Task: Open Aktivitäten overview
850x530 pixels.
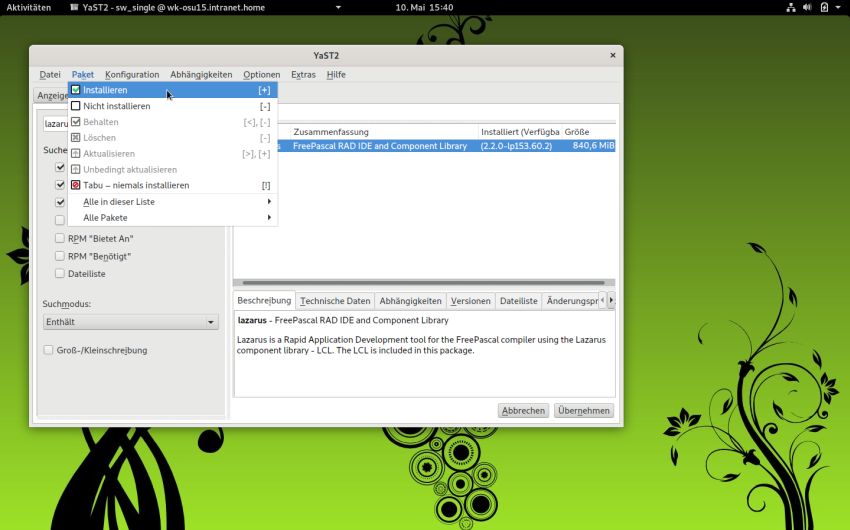Action: click(x=29, y=8)
